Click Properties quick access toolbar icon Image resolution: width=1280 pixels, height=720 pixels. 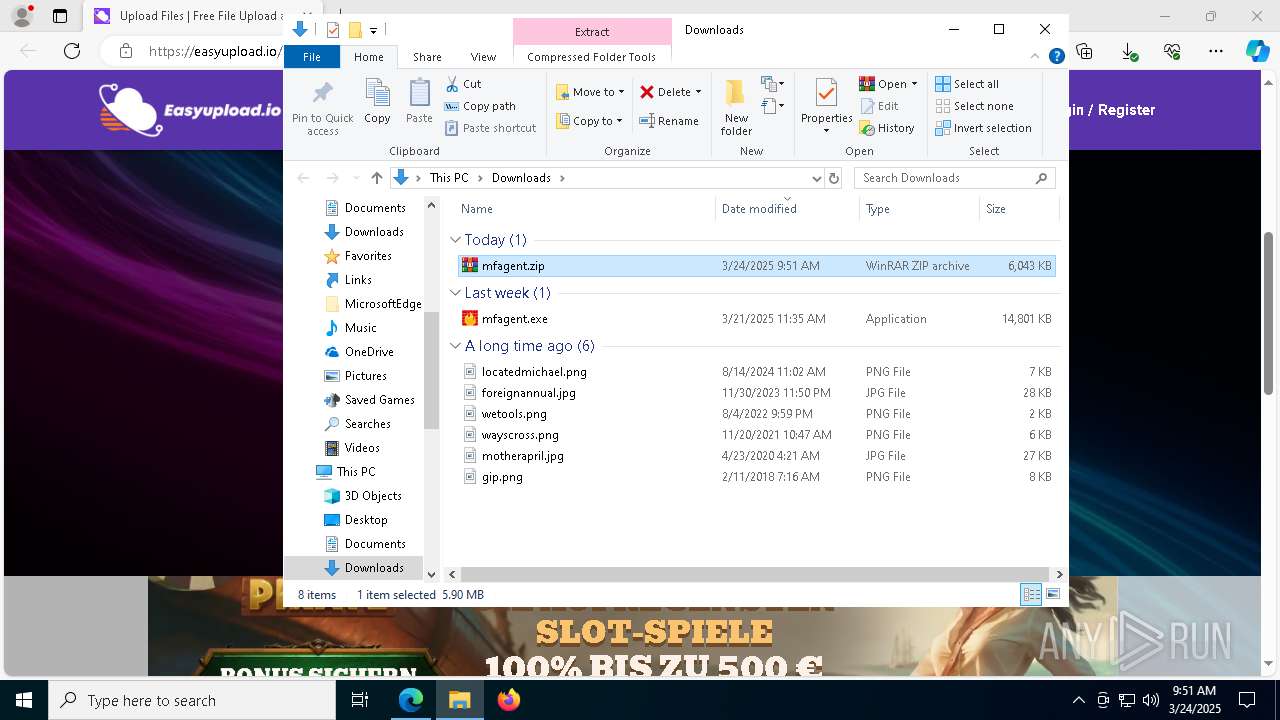(x=333, y=30)
